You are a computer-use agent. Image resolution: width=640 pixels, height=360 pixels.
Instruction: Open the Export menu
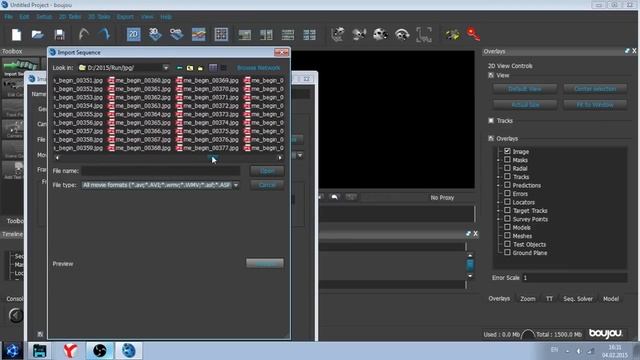click(125, 17)
